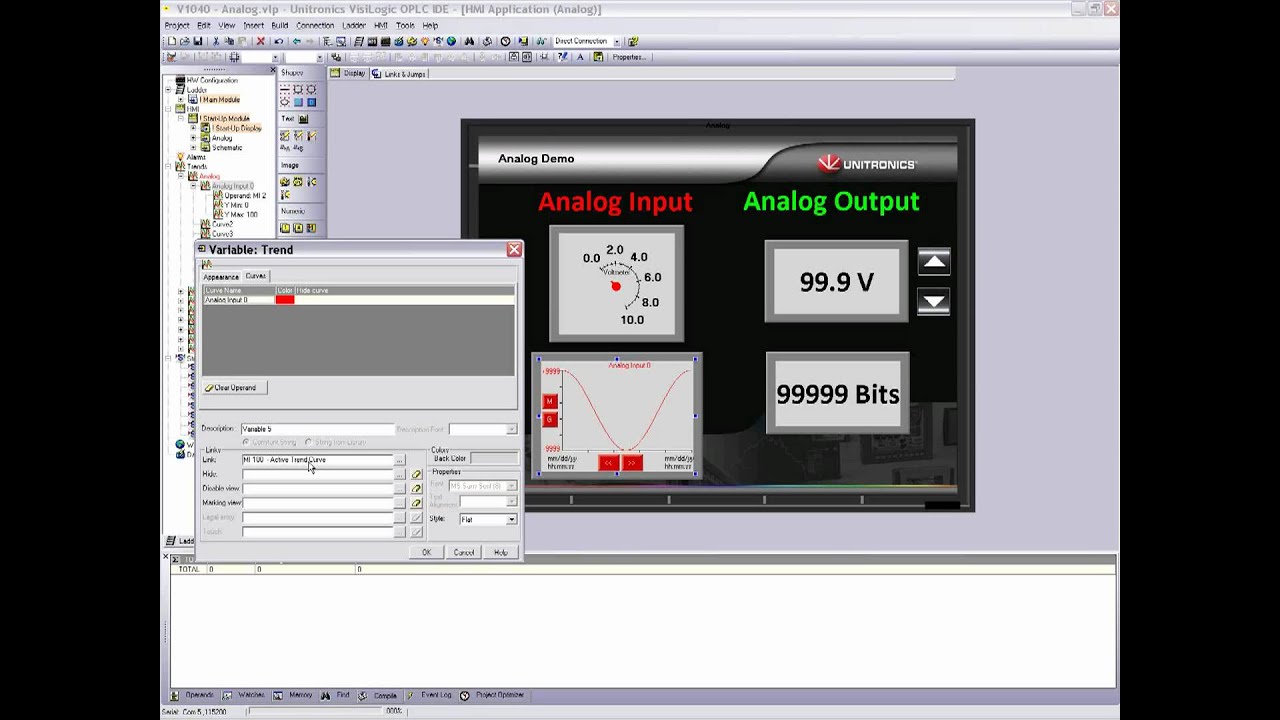Select the ellipse shape tool in Shapes palette
Image resolution: width=1280 pixels, height=720 pixels.
pyautogui.click(x=284, y=102)
